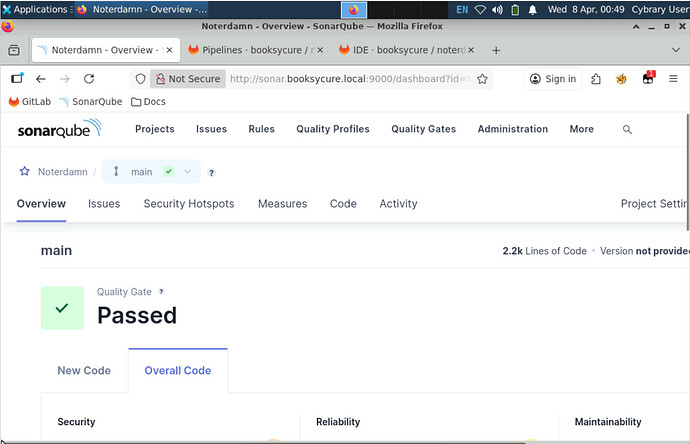Open Firefox extensions puzzle icon
The image size is (690, 444).
[597, 79]
